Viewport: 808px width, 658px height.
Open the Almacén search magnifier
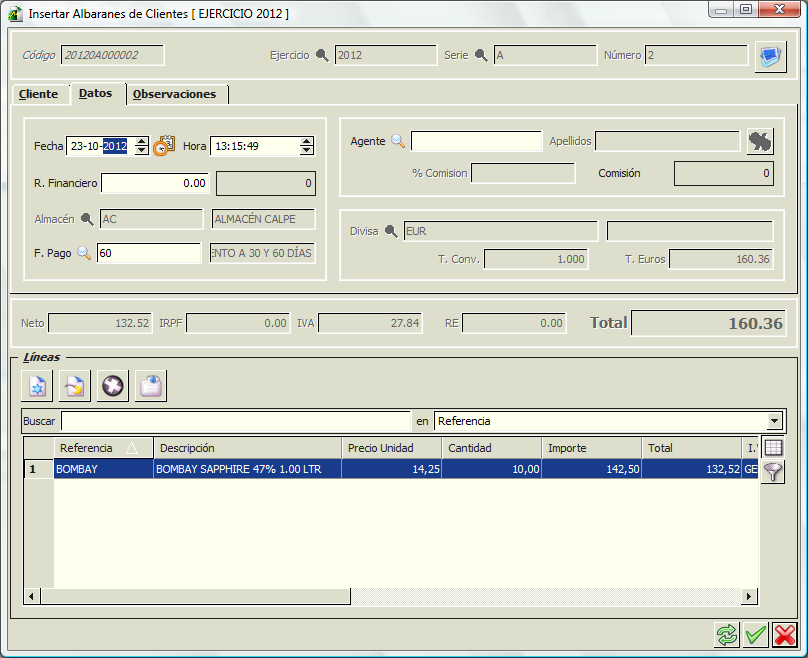(87, 219)
